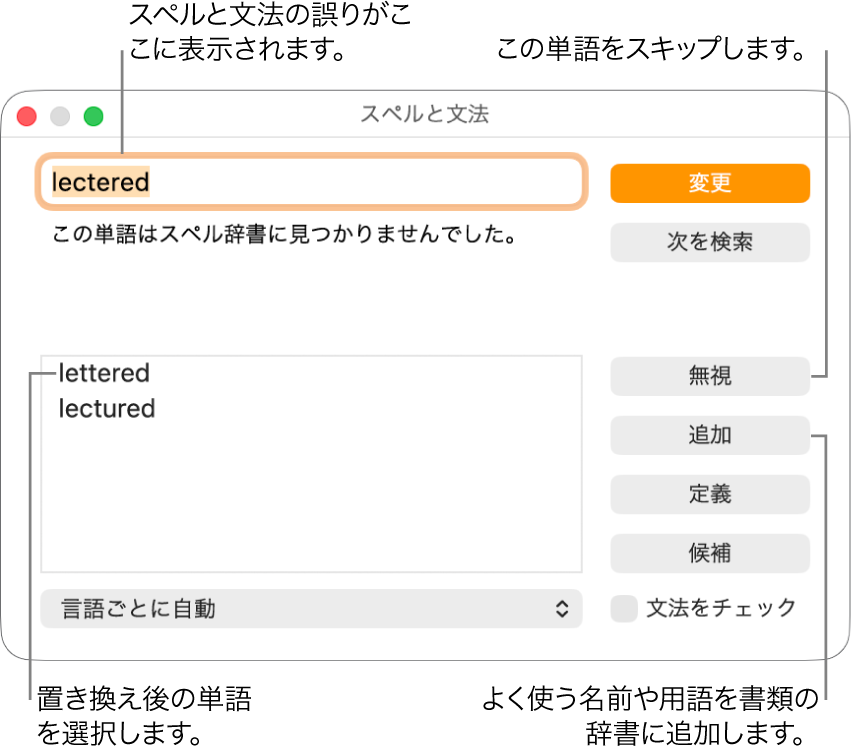Viewport: 851px width, 753px height.
Task: Minimize the window using the yellow button
Action: click(x=60, y=116)
